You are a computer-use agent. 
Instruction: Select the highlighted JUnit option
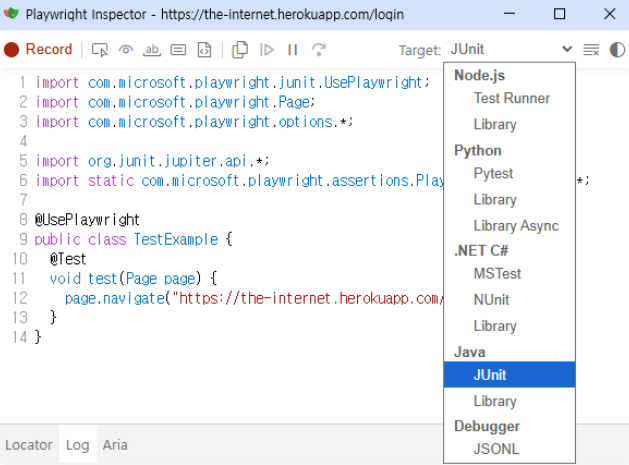point(509,375)
